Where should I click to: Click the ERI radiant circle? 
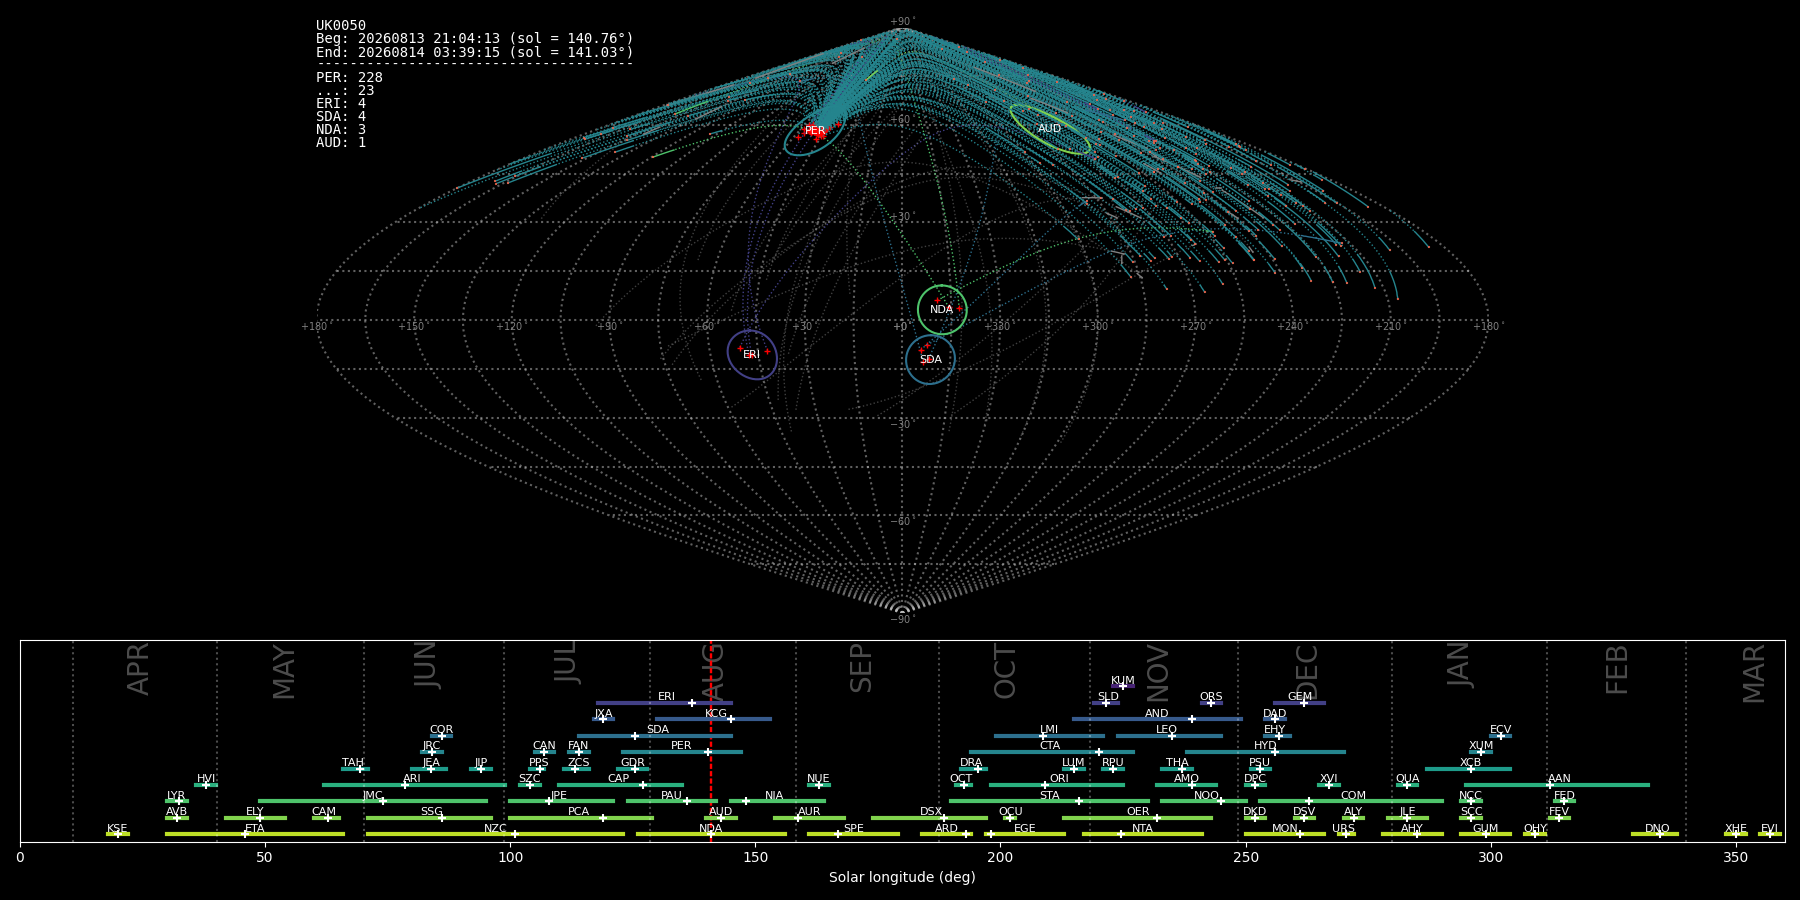click(752, 355)
